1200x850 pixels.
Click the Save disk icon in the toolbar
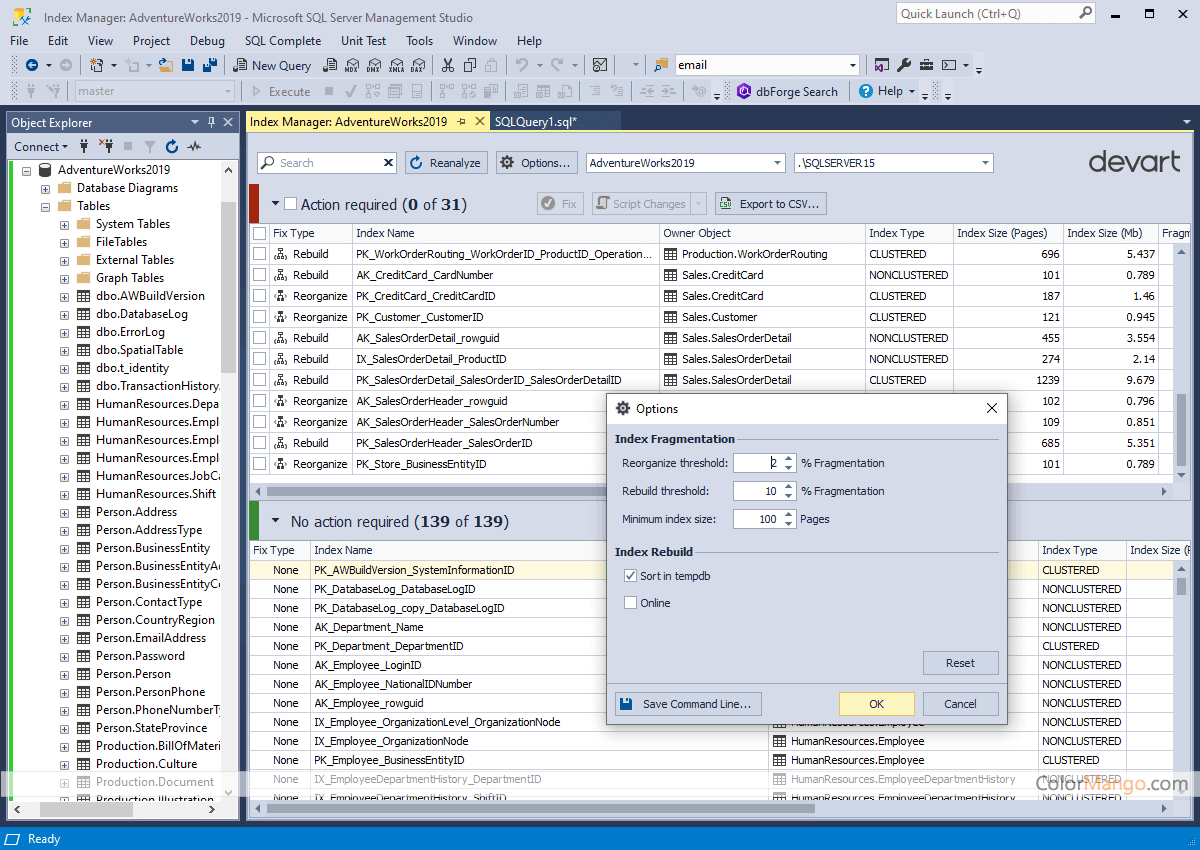[188, 65]
